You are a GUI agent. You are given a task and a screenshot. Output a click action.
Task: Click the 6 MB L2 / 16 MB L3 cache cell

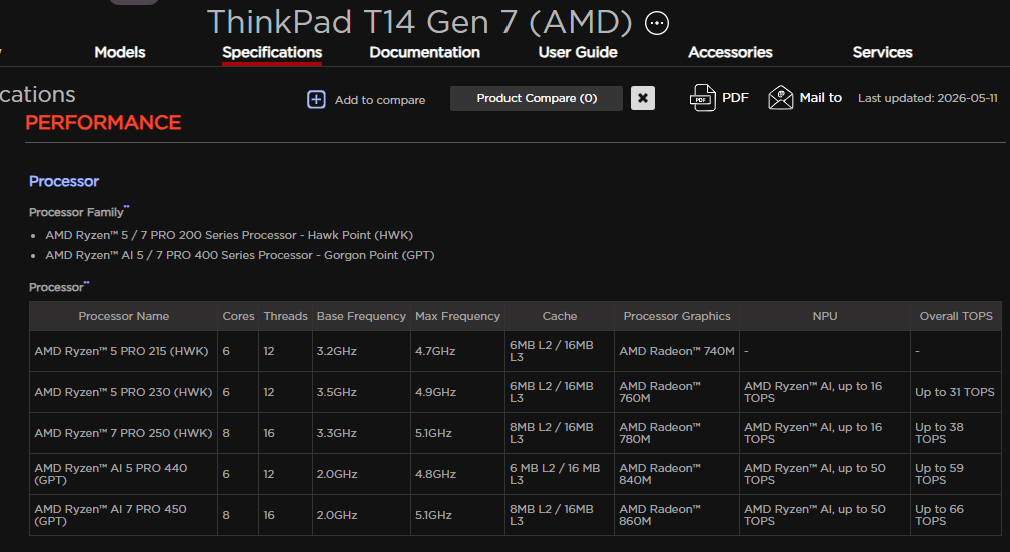tap(560, 474)
